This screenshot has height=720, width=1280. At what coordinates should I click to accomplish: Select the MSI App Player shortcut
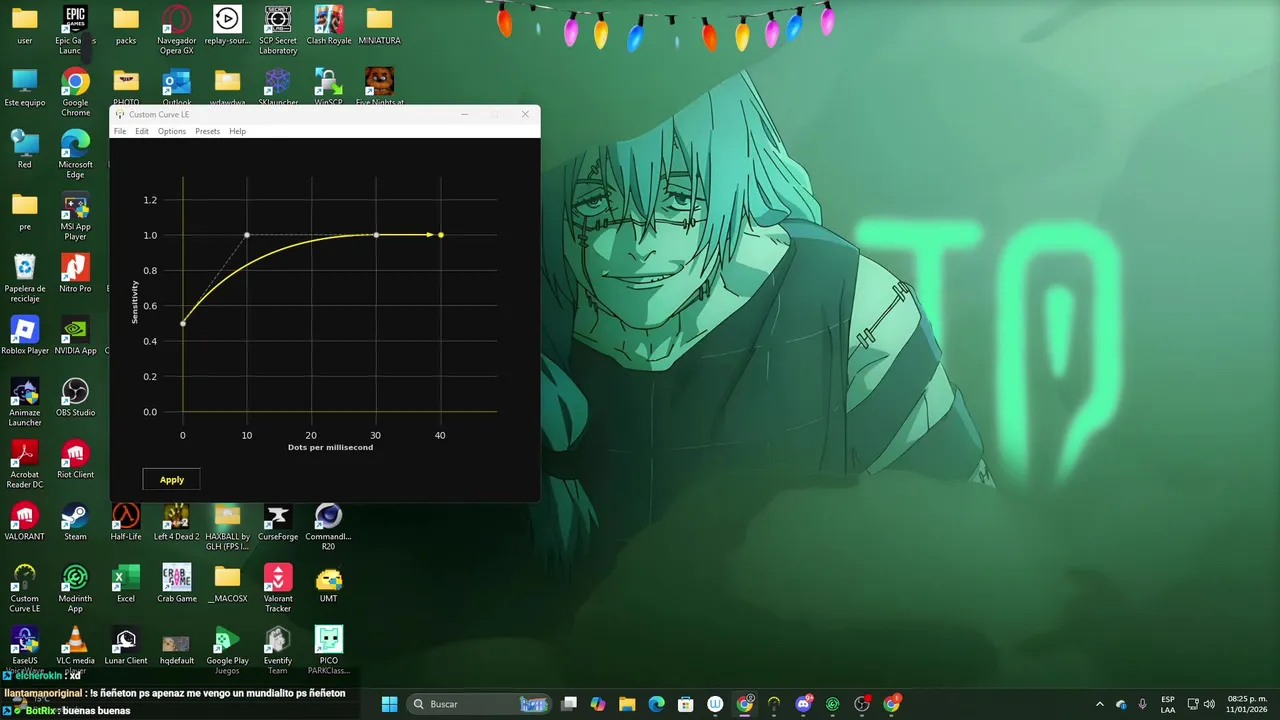click(x=75, y=216)
